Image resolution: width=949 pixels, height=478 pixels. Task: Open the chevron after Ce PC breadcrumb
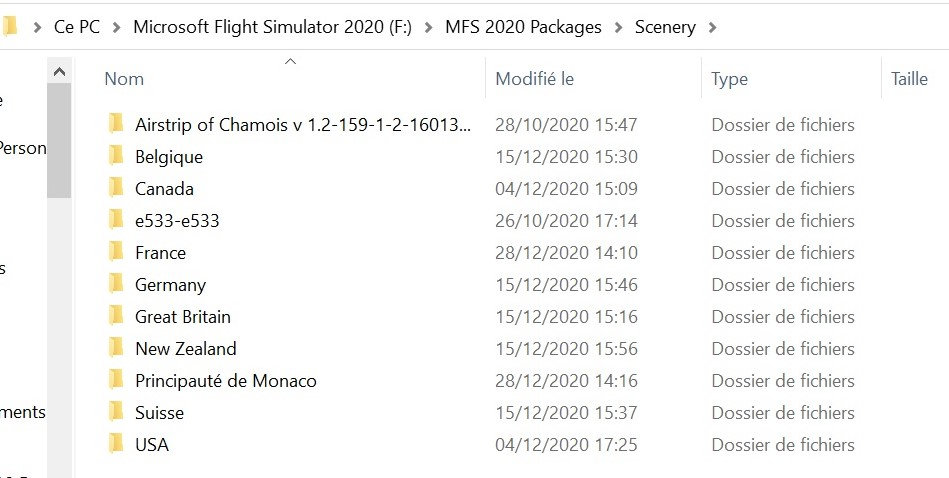[116, 27]
